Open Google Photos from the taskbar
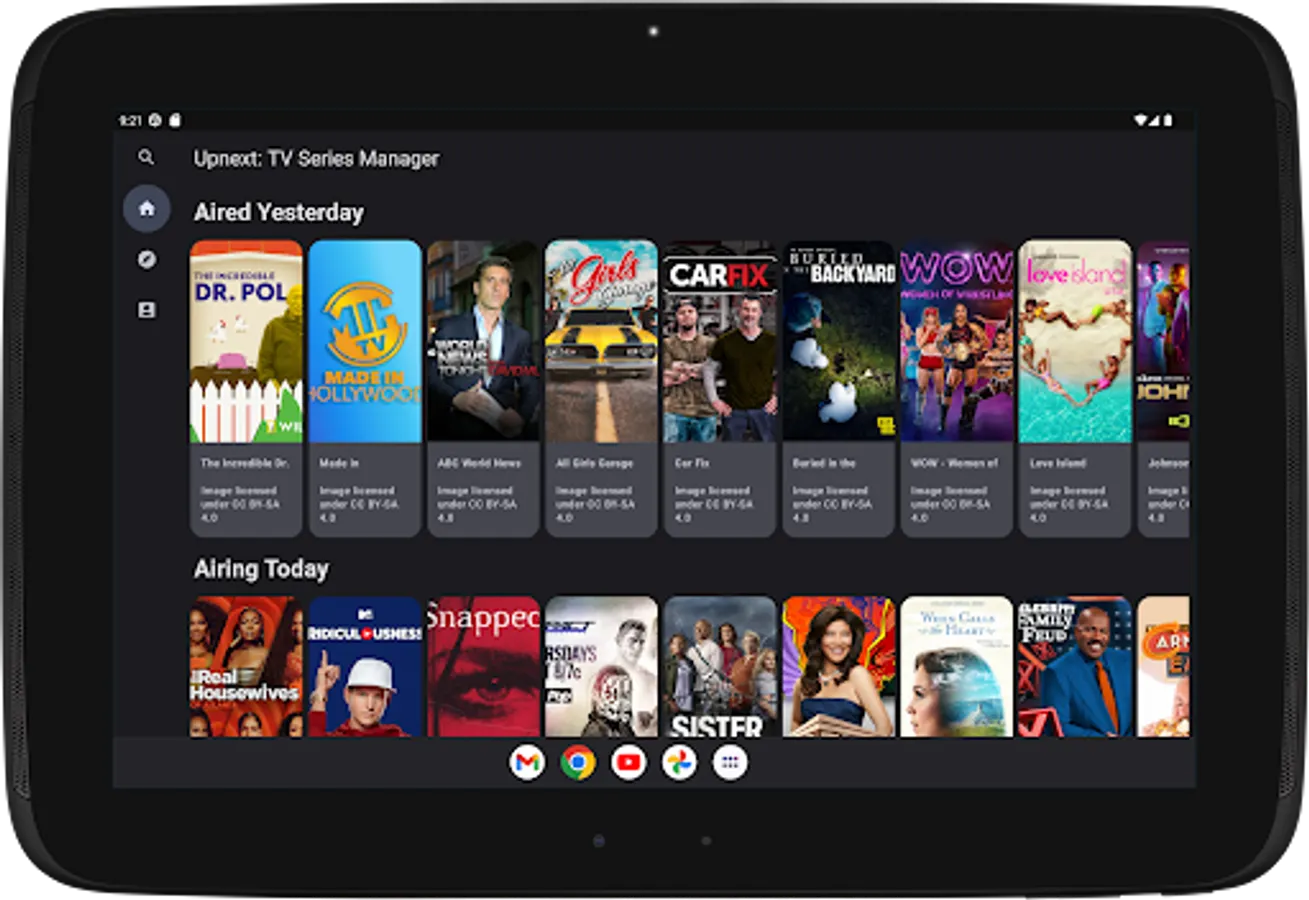1309x900 pixels. (680, 763)
